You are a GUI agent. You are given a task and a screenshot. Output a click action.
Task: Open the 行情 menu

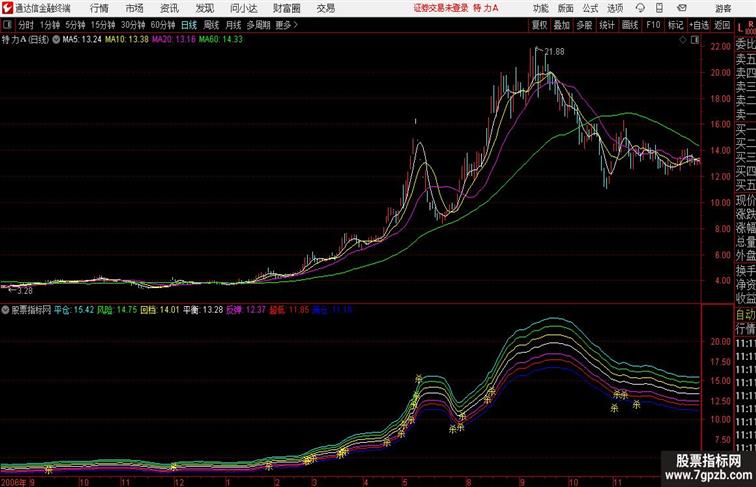(99, 8)
